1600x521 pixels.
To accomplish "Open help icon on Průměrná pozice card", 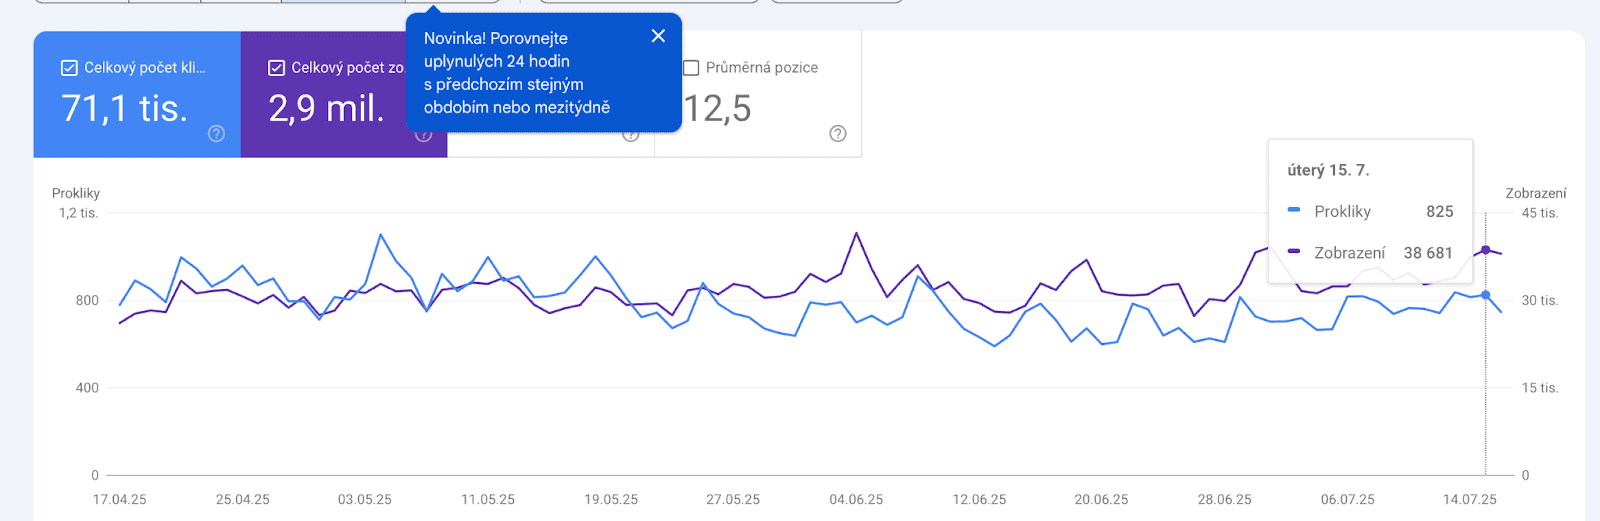I will coord(838,134).
